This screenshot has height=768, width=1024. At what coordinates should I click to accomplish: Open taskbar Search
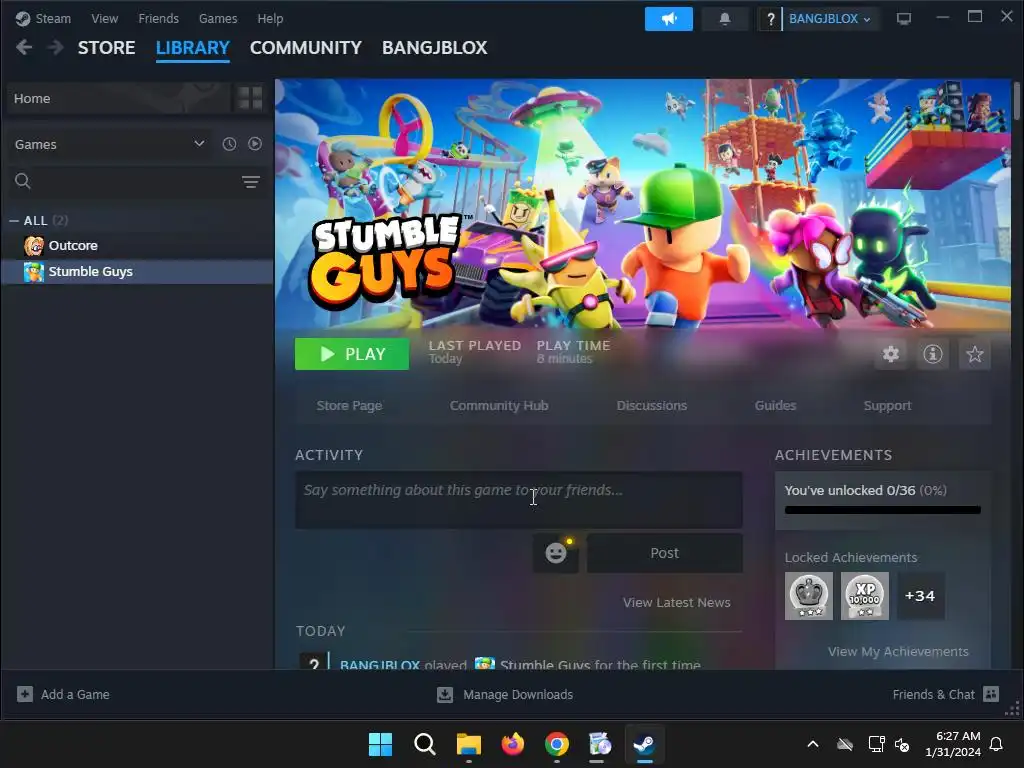424,744
